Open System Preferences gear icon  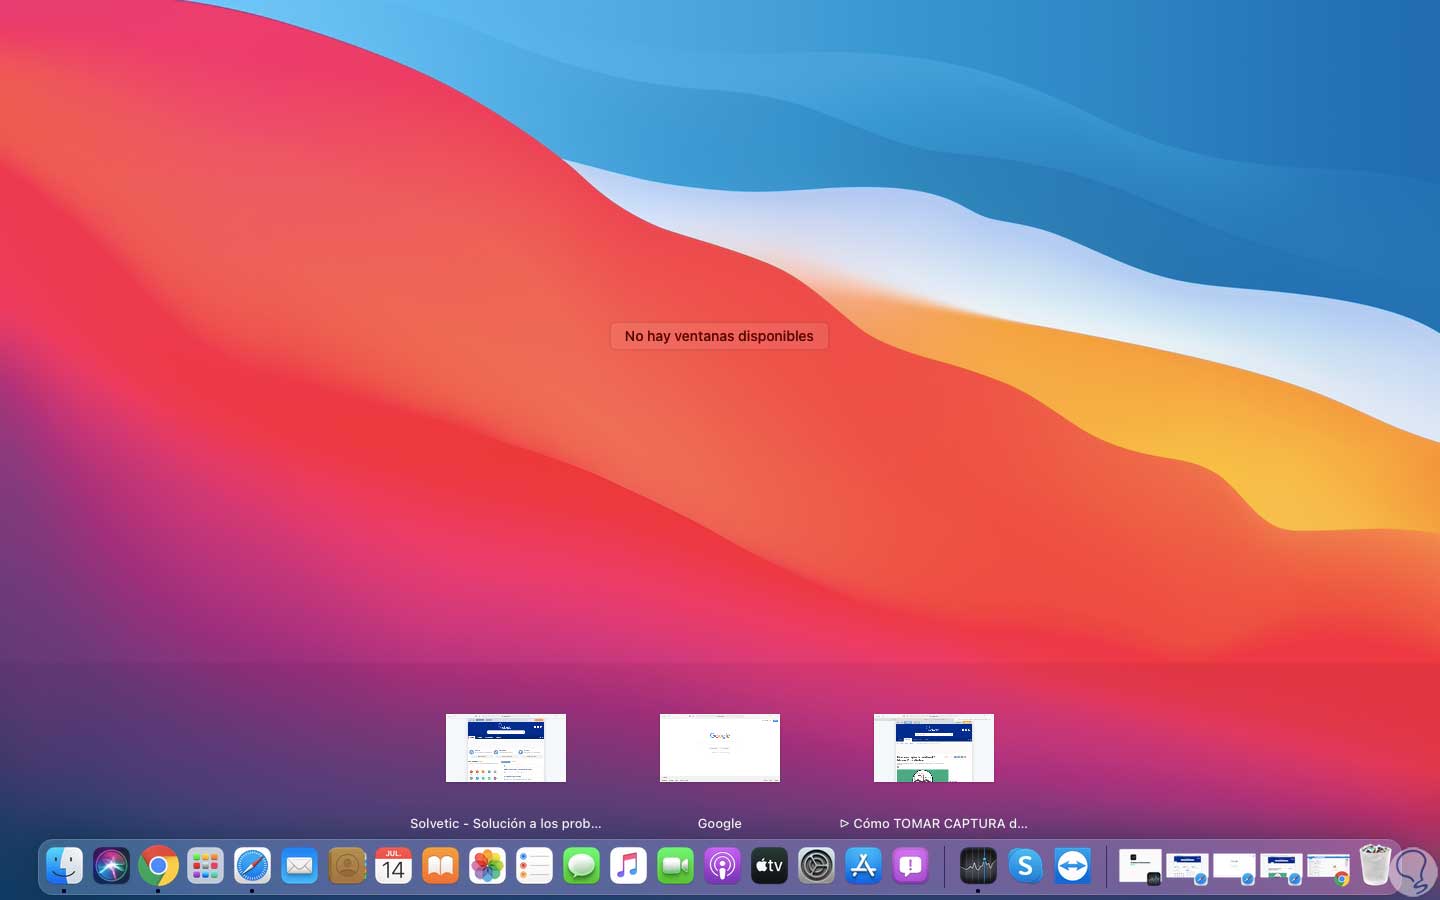(817, 866)
